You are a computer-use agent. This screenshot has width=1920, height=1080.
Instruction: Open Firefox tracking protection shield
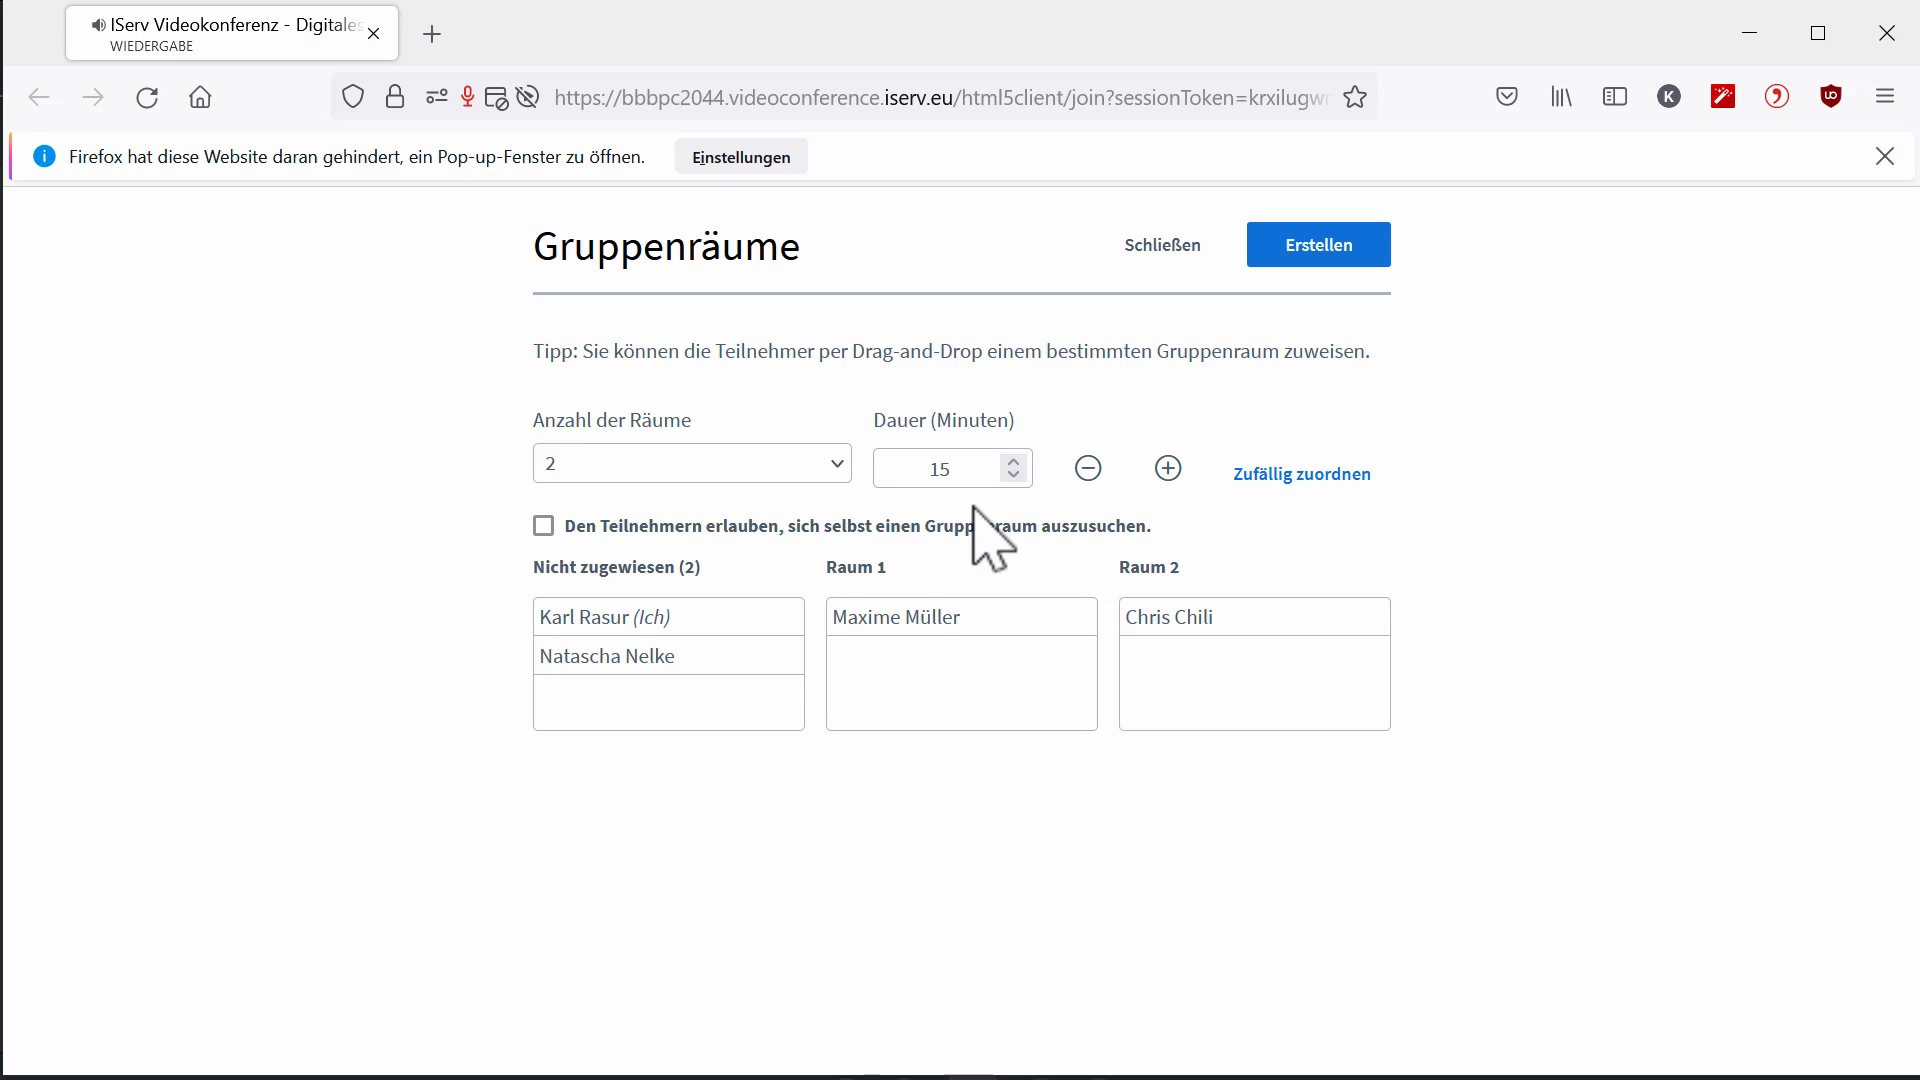point(353,96)
